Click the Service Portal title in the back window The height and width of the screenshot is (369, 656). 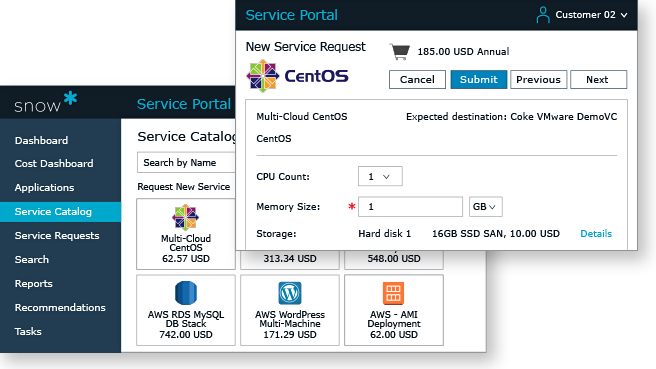(184, 104)
